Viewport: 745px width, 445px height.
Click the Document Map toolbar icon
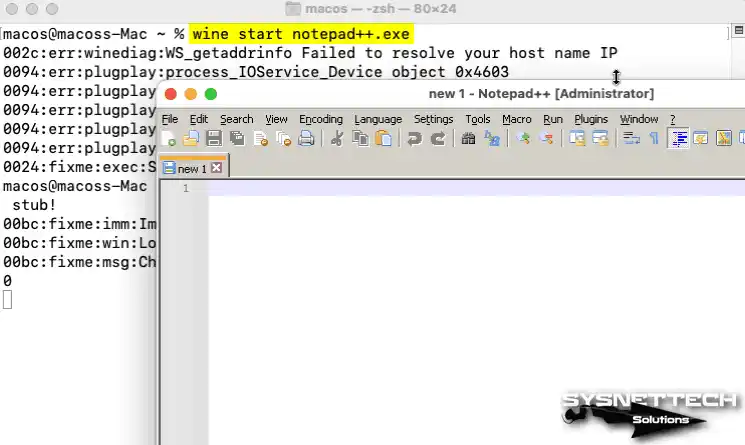tap(724, 139)
